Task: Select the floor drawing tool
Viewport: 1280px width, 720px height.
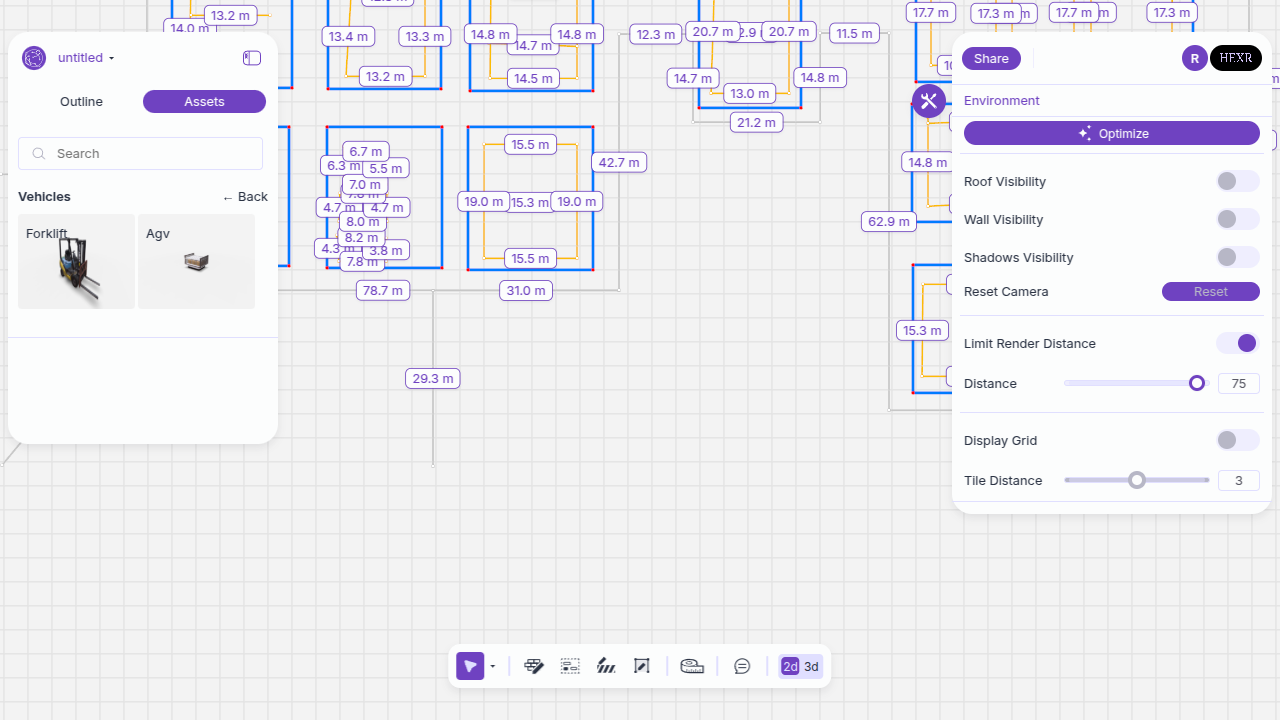Action: tap(606, 667)
